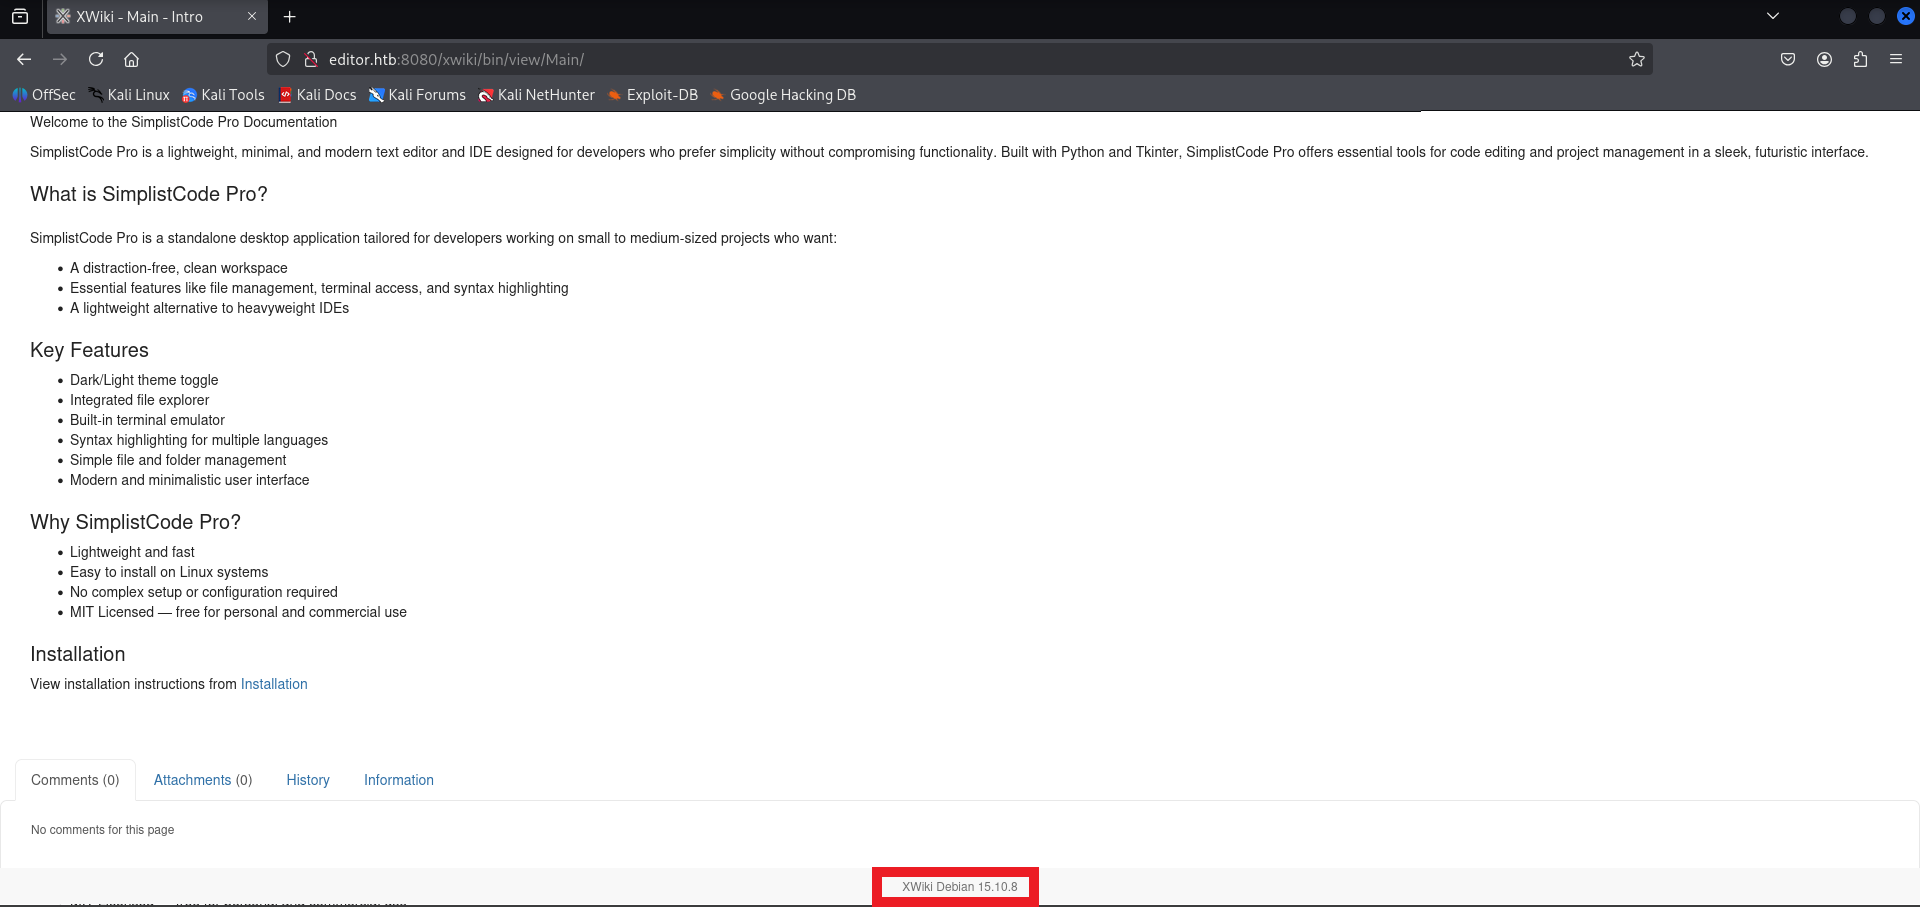Open the Kali Forums bookmark
Screen dimensions: 1920x907
[x=418, y=95]
